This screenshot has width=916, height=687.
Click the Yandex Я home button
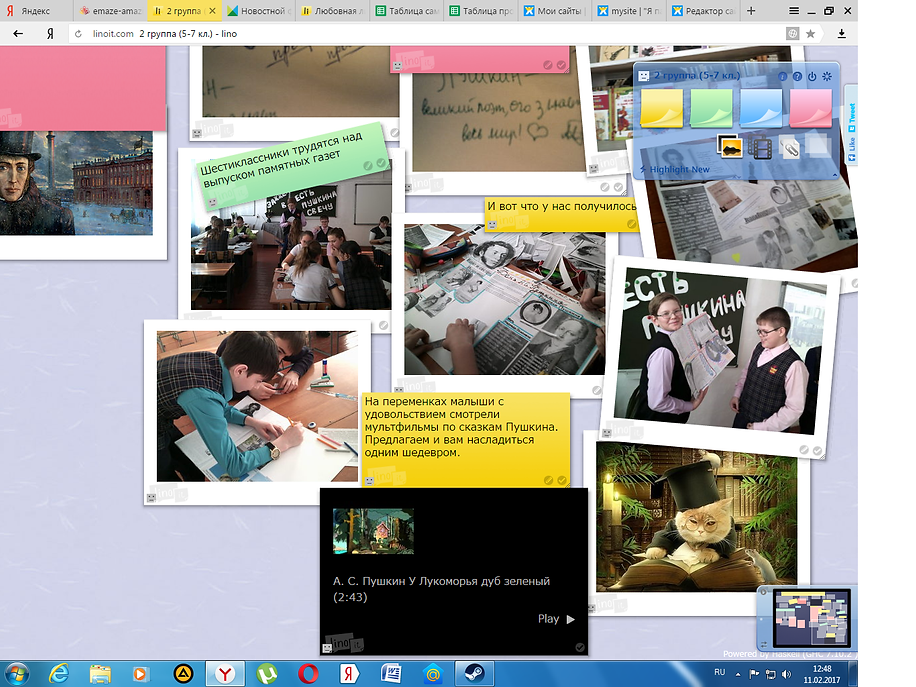coord(50,34)
